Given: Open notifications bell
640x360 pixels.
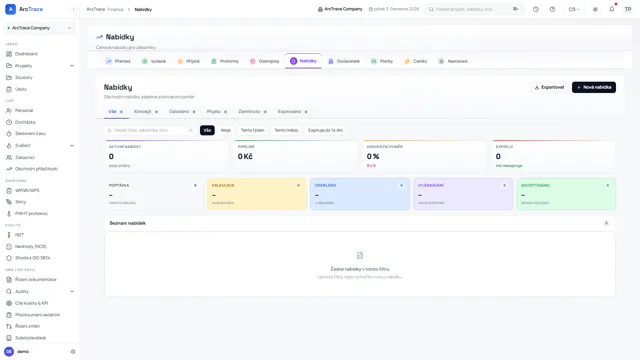Looking at the screenshot, I should [611, 9].
